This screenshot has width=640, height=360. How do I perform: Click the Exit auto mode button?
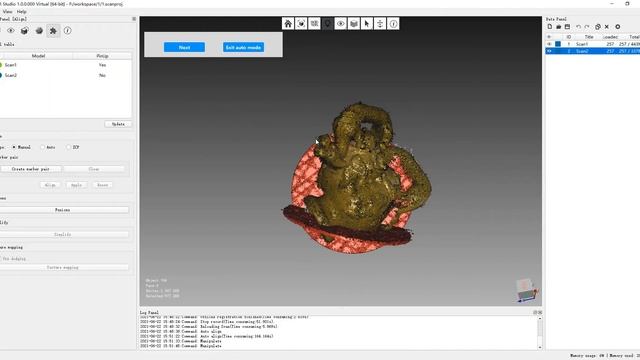pyautogui.click(x=243, y=47)
